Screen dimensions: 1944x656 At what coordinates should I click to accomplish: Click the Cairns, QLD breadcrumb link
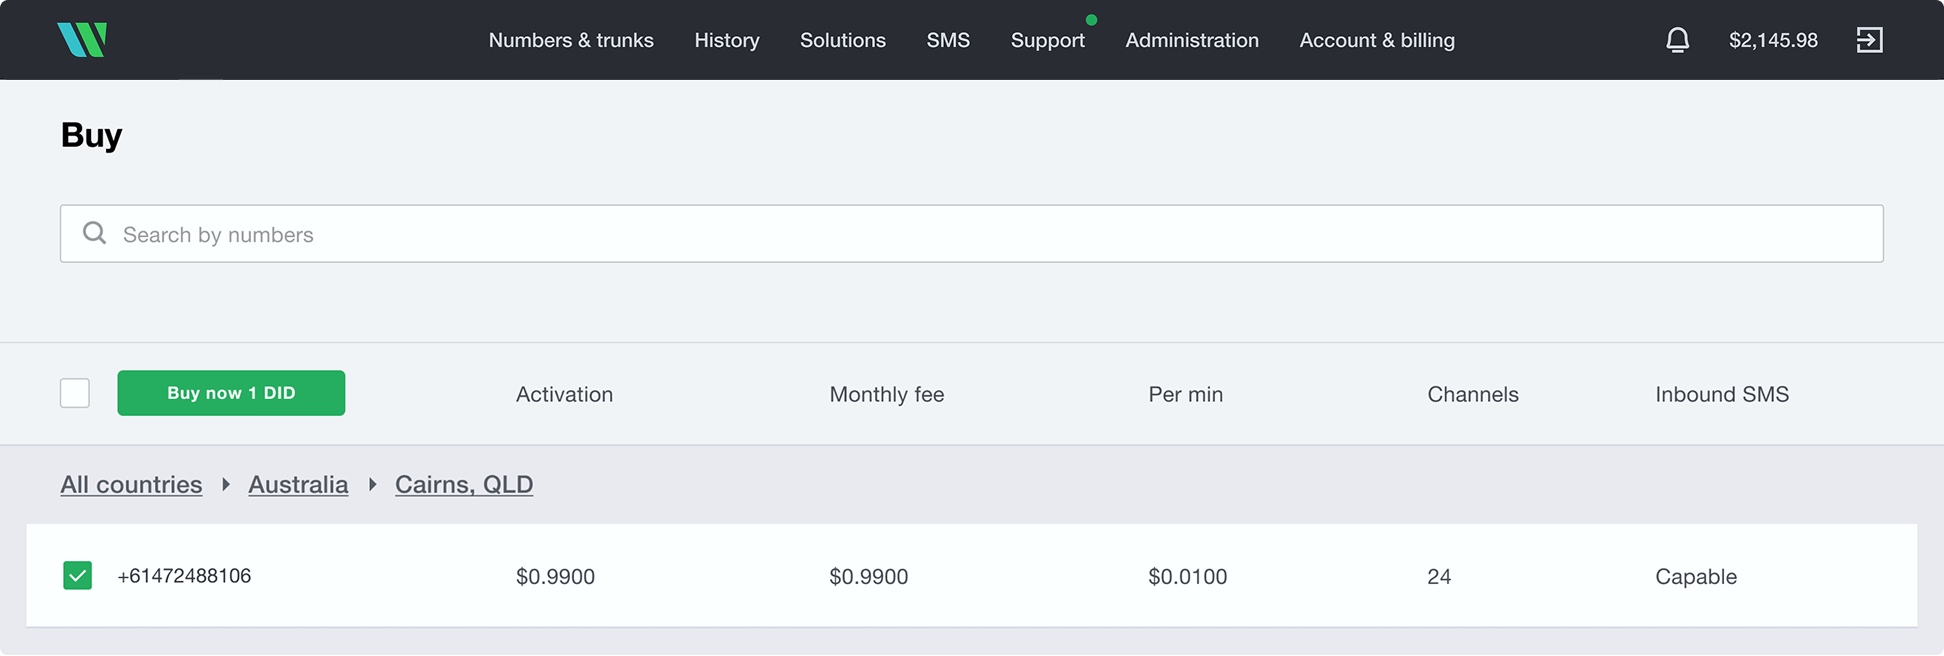[x=464, y=484]
